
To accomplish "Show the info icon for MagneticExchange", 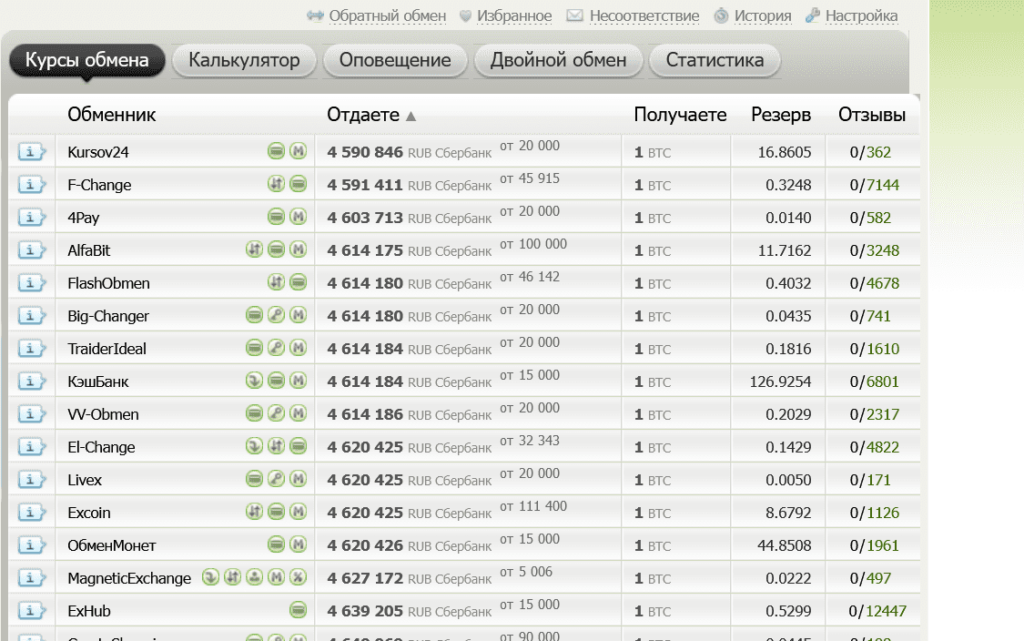I will click(x=31, y=578).
